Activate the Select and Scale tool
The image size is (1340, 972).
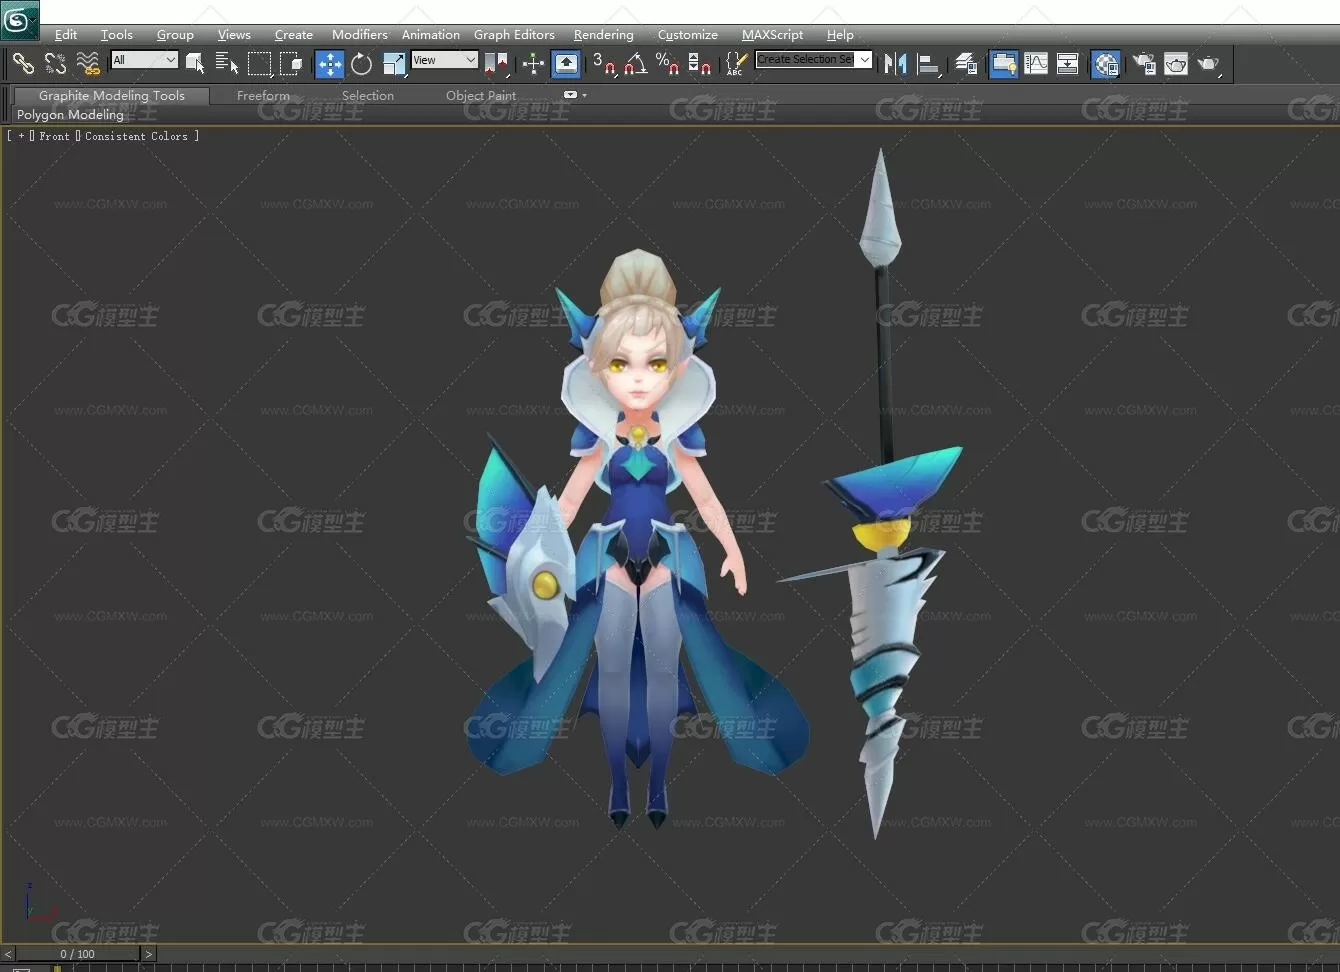[394, 64]
